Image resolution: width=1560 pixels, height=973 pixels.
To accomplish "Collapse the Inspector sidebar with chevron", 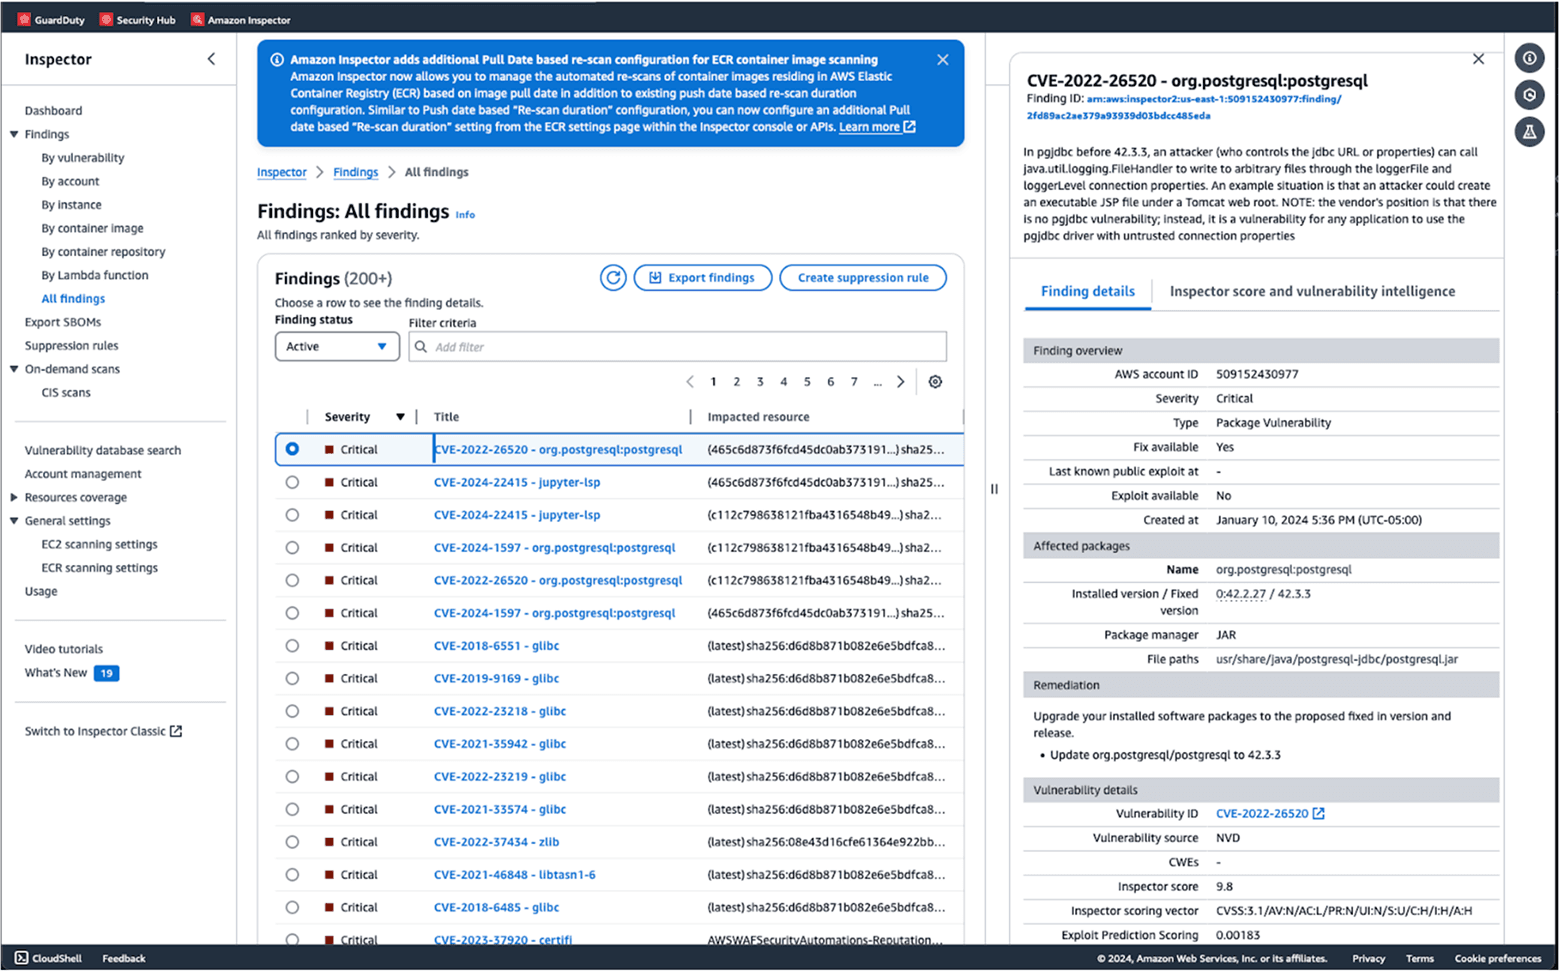I will point(211,59).
